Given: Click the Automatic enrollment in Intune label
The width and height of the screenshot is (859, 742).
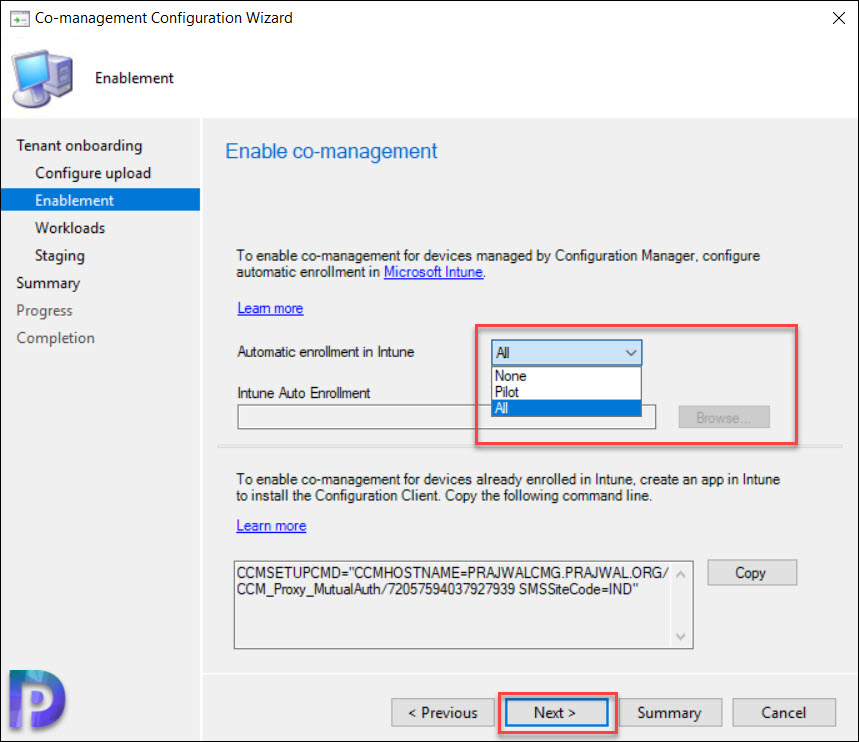Looking at the screenshot, I should (326, 352).
